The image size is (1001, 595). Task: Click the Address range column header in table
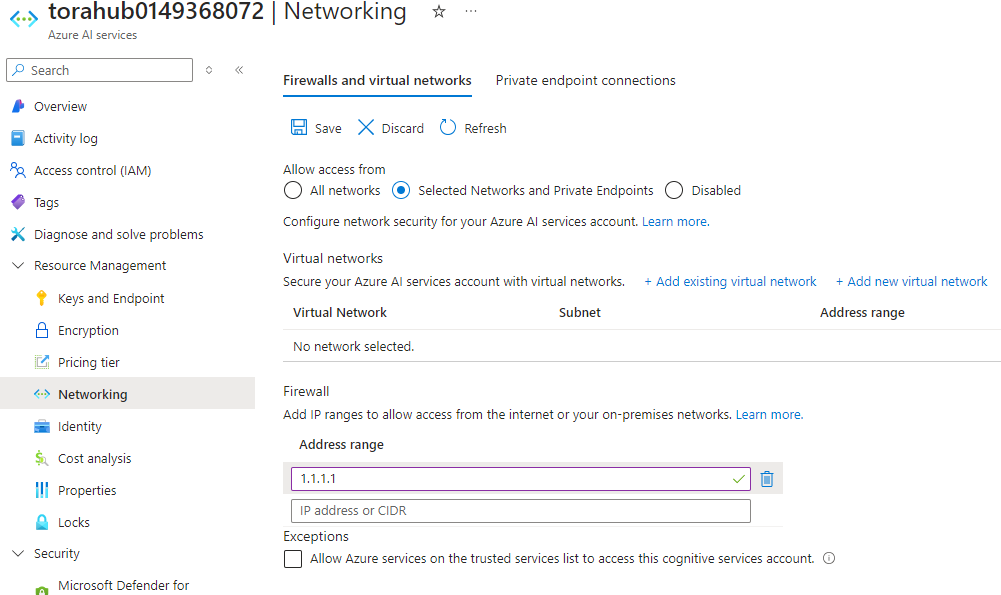(x=862, y=312)
